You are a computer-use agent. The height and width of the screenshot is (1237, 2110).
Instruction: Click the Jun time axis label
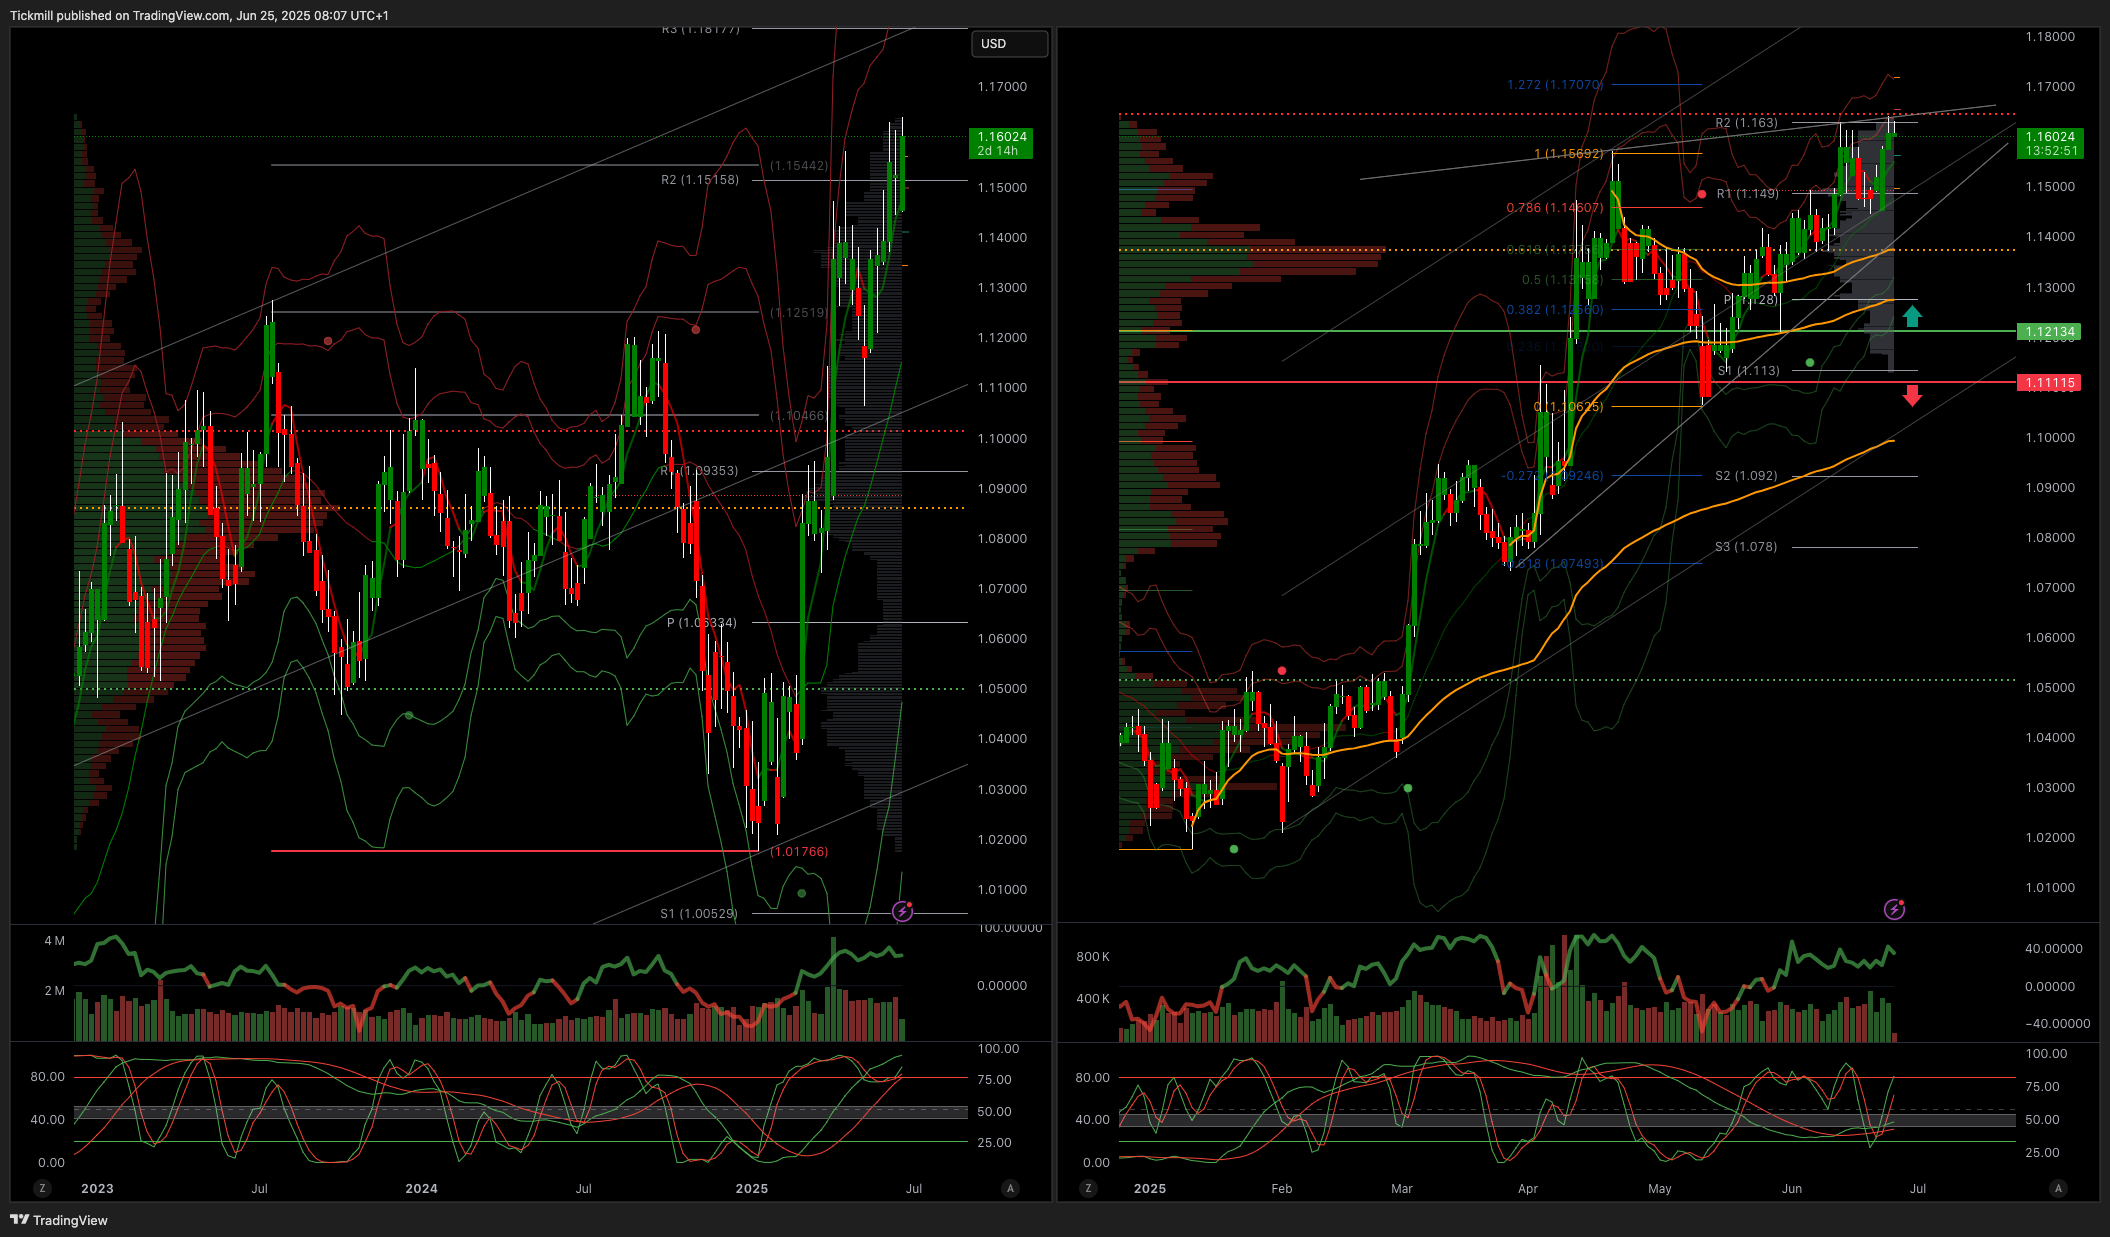pos(1792,1189)
